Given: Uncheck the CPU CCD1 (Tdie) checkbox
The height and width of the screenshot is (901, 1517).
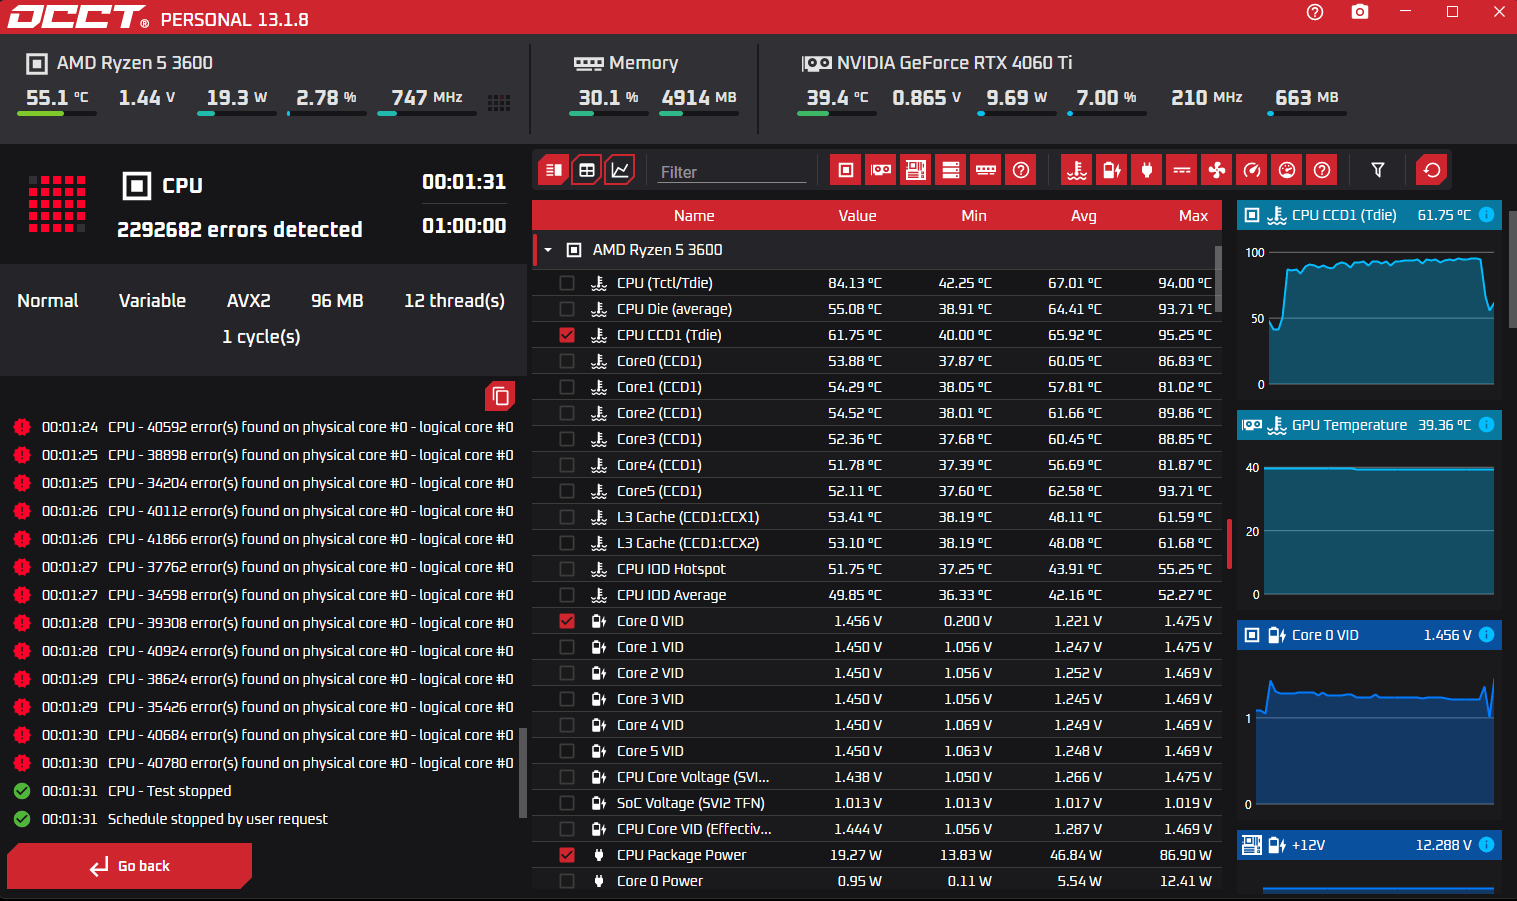Looking at the screenshot, I should coord(567,335).
